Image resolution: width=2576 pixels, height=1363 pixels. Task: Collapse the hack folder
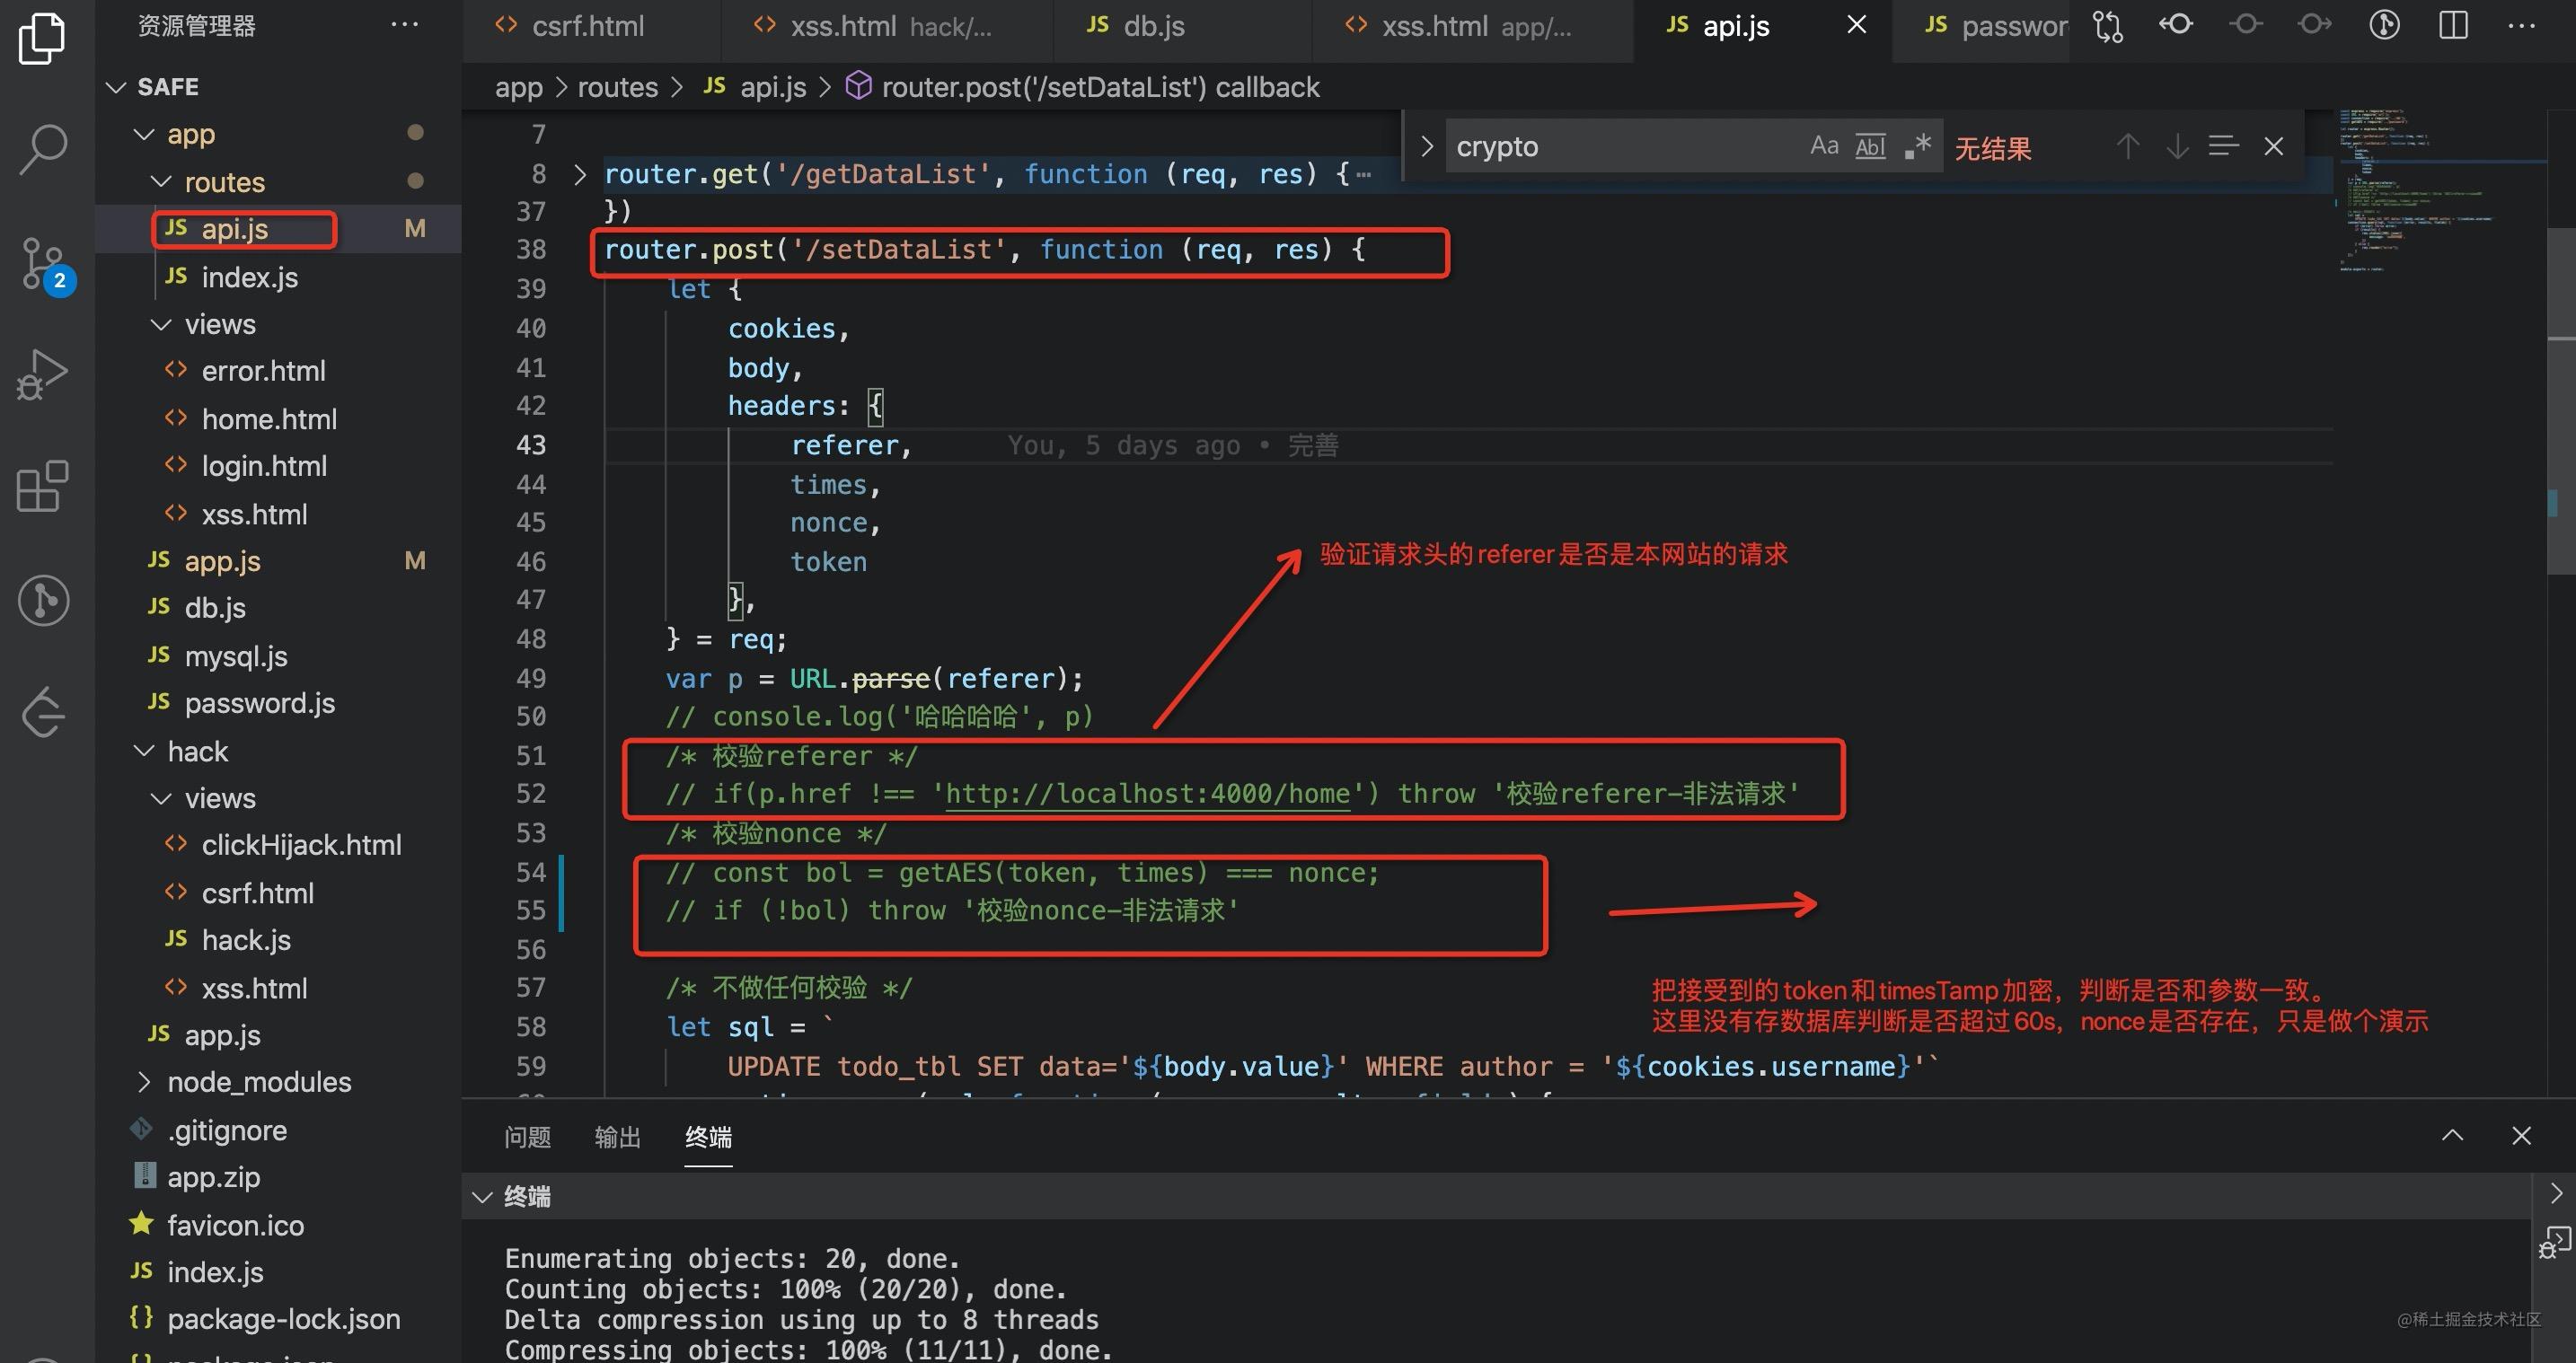(144, 751)
